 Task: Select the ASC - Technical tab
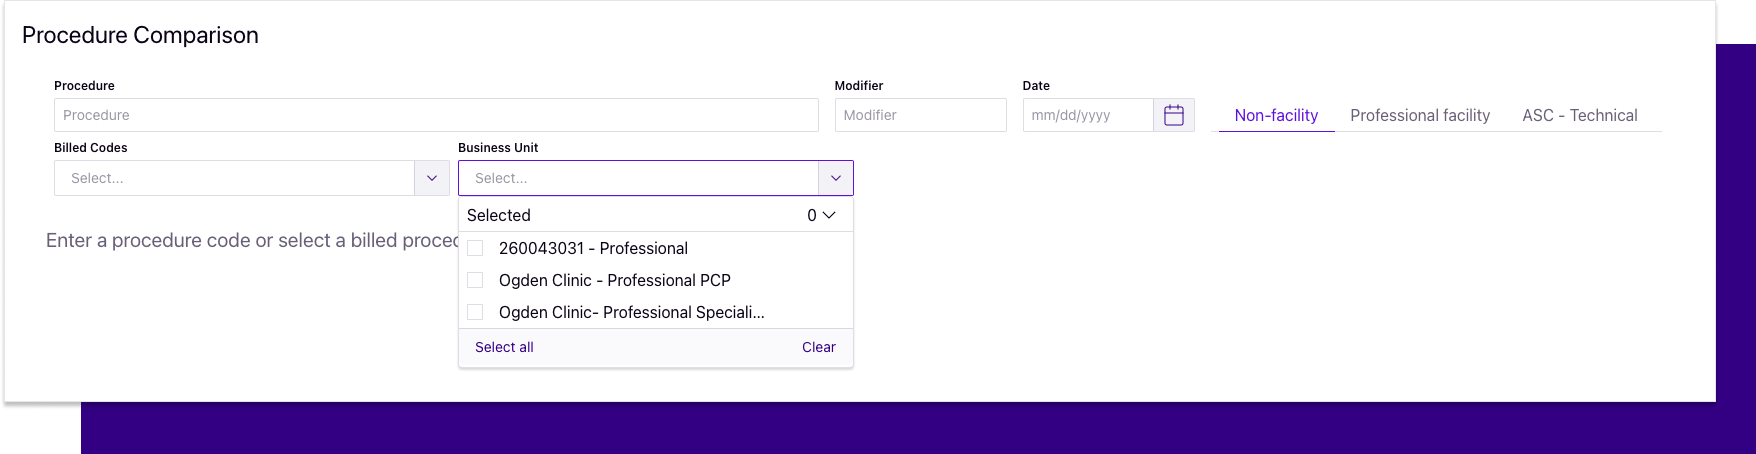click(1580, 115)
